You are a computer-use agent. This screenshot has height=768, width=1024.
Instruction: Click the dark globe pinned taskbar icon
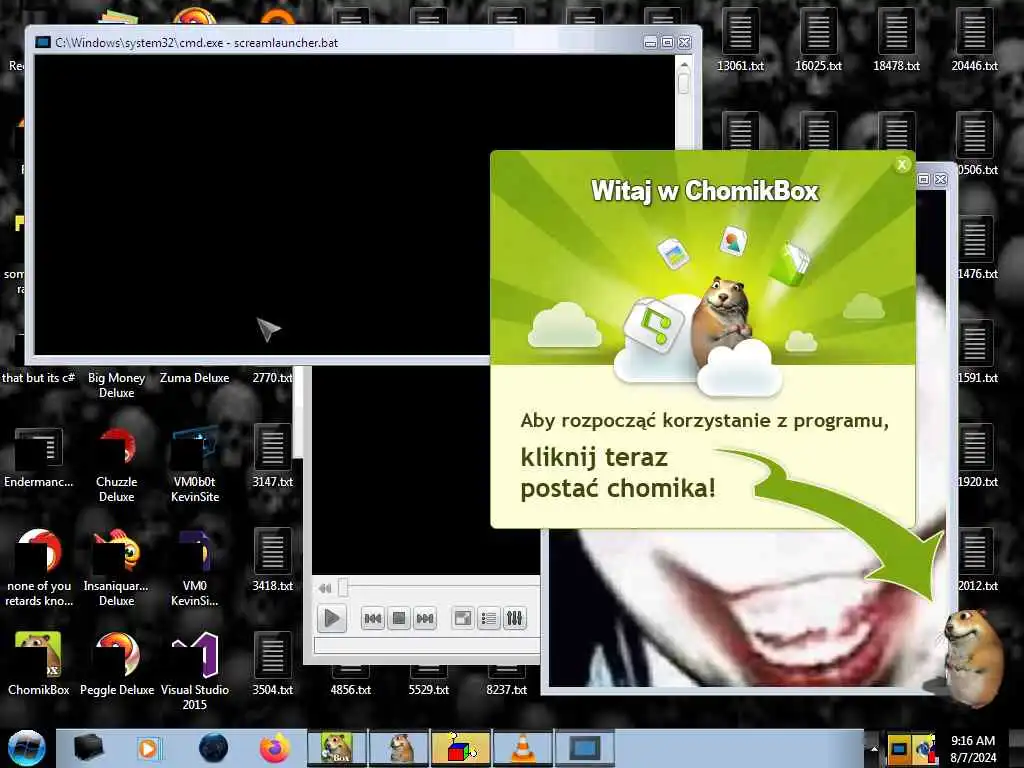click(x=213, y=748)
